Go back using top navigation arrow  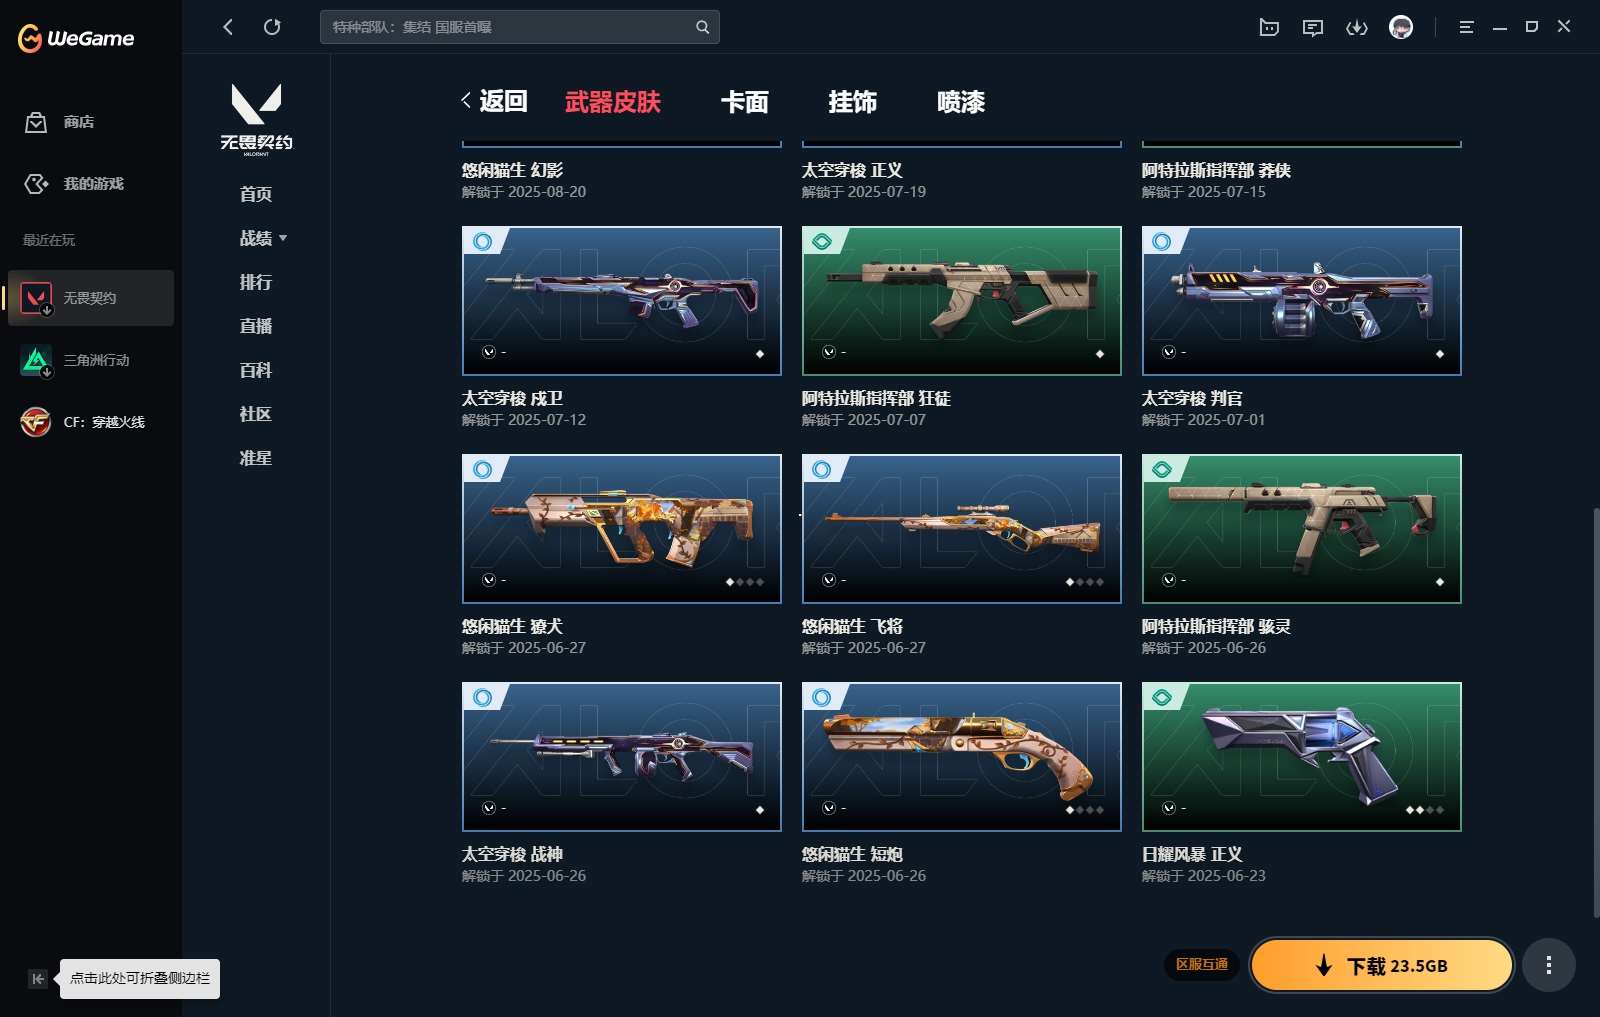228,27
